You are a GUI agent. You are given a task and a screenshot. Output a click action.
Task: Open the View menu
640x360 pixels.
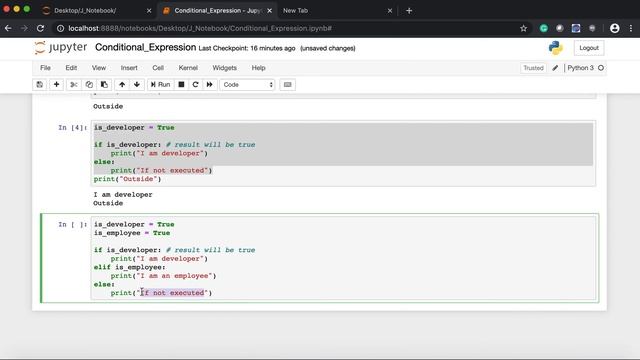click(99, 68)
